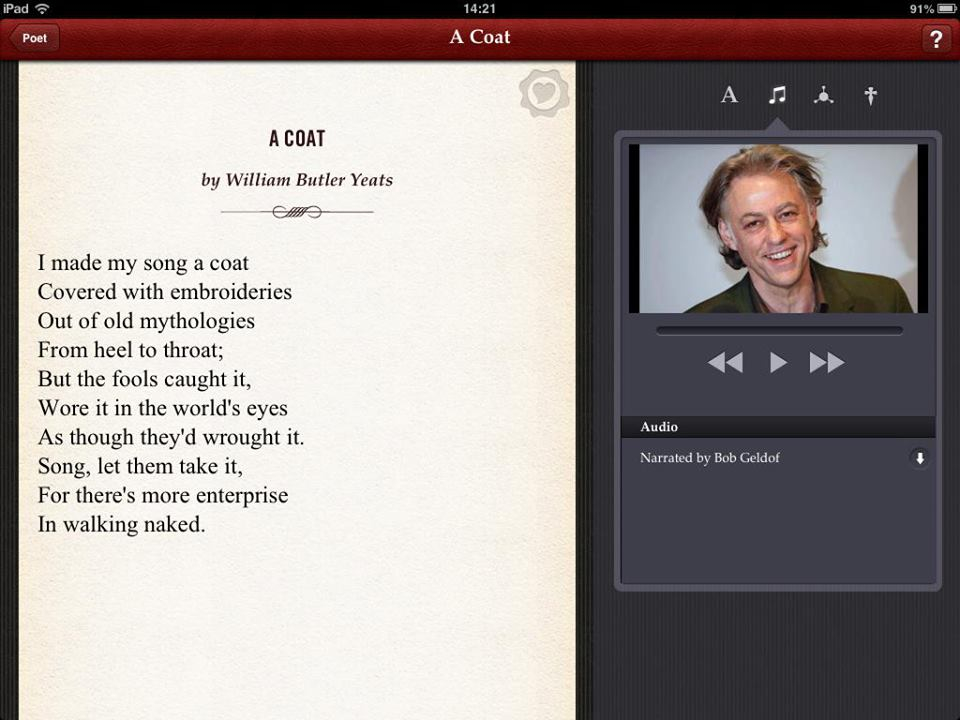Select the music note audio tab
The image size is (960, 720).
[777, 95]
